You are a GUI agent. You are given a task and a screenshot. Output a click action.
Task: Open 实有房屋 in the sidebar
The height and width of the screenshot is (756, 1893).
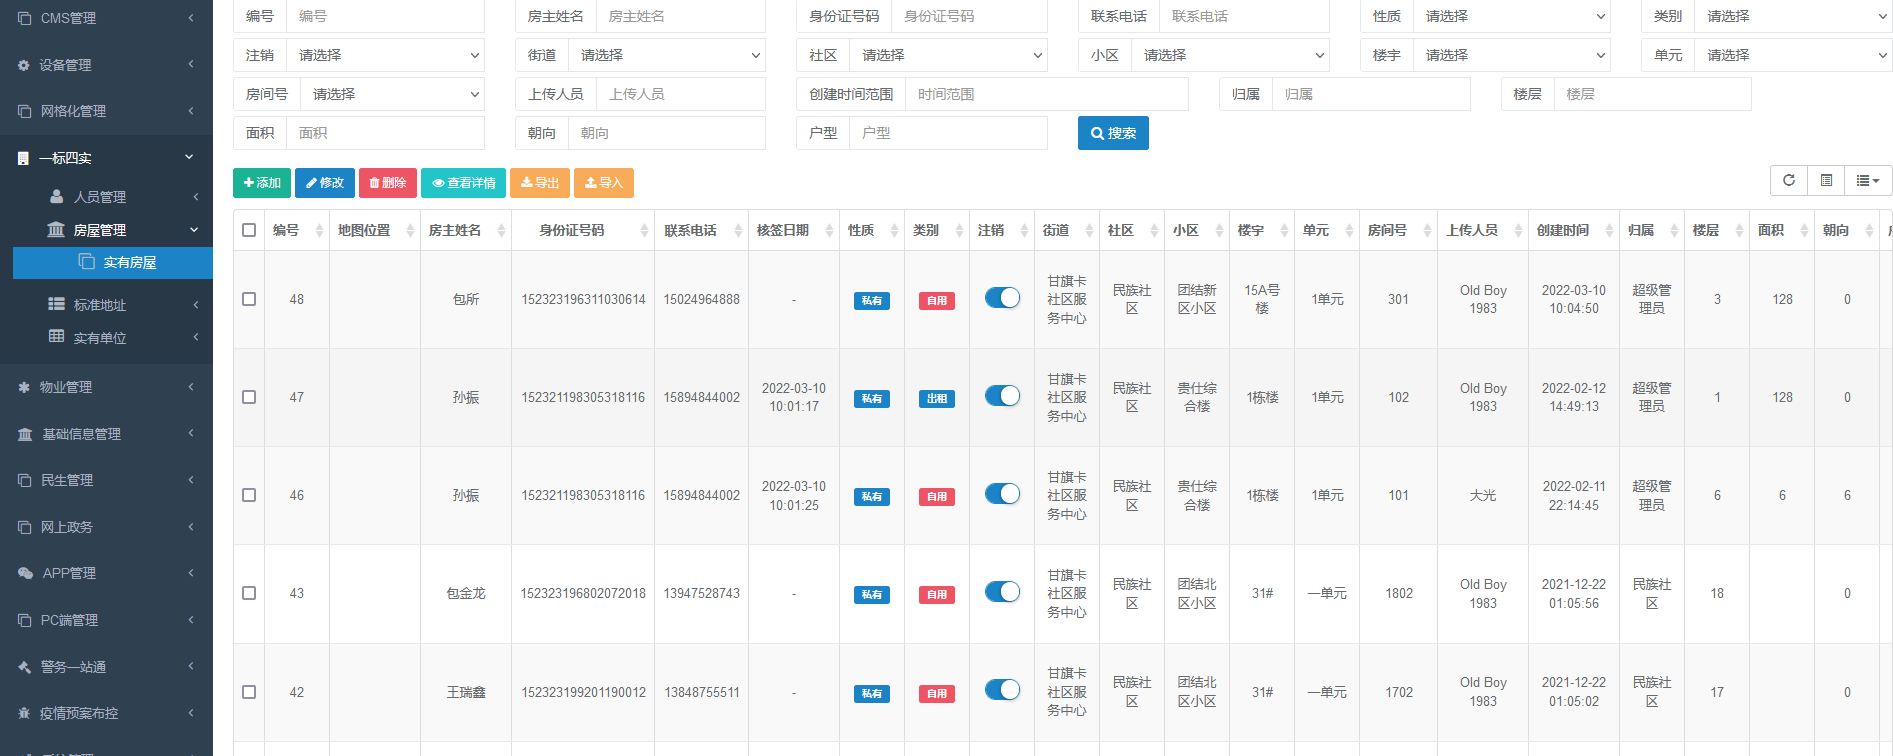click(129, 262)
